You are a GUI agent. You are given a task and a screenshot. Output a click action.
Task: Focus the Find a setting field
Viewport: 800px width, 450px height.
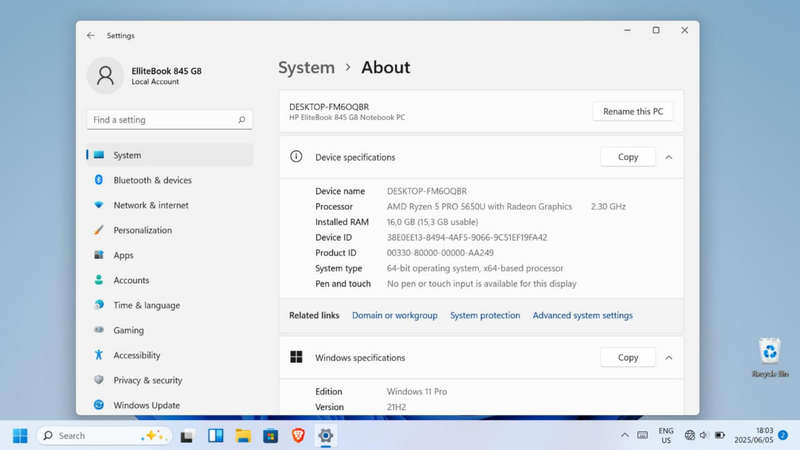click(169, 120)
